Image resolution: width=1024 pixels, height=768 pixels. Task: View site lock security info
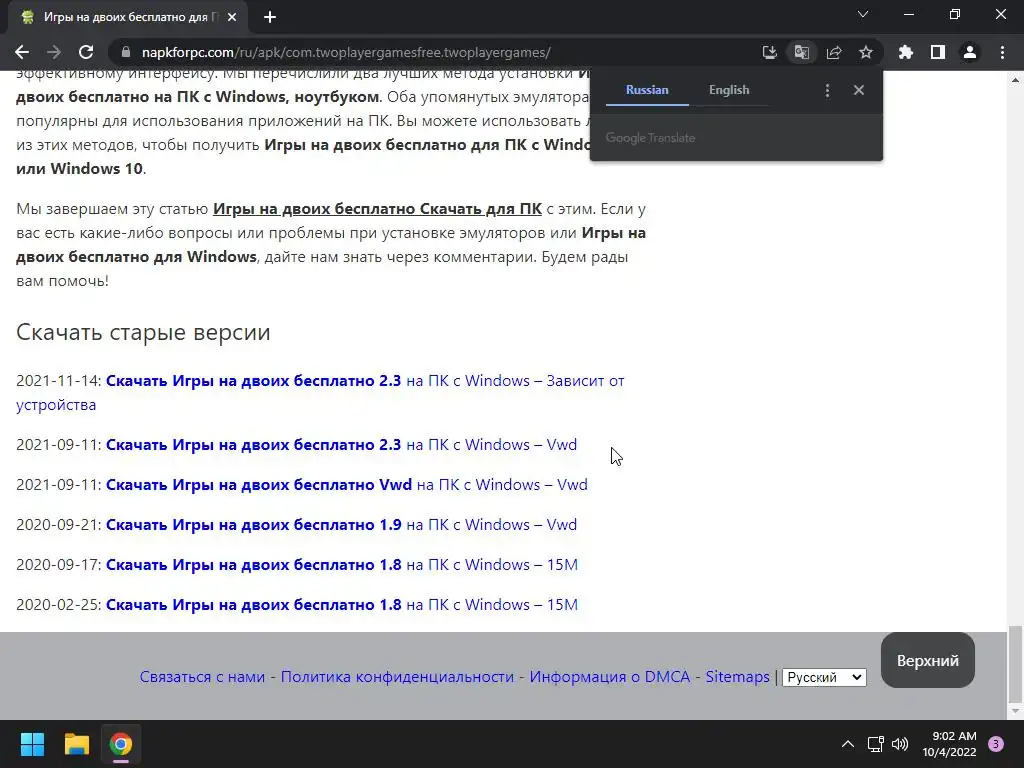click(126, 52)
